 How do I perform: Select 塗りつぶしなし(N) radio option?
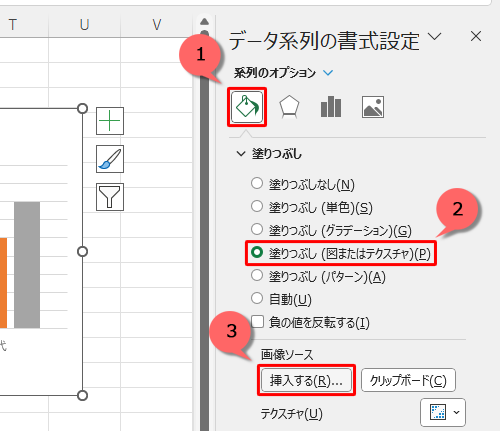tap(257, 183)
